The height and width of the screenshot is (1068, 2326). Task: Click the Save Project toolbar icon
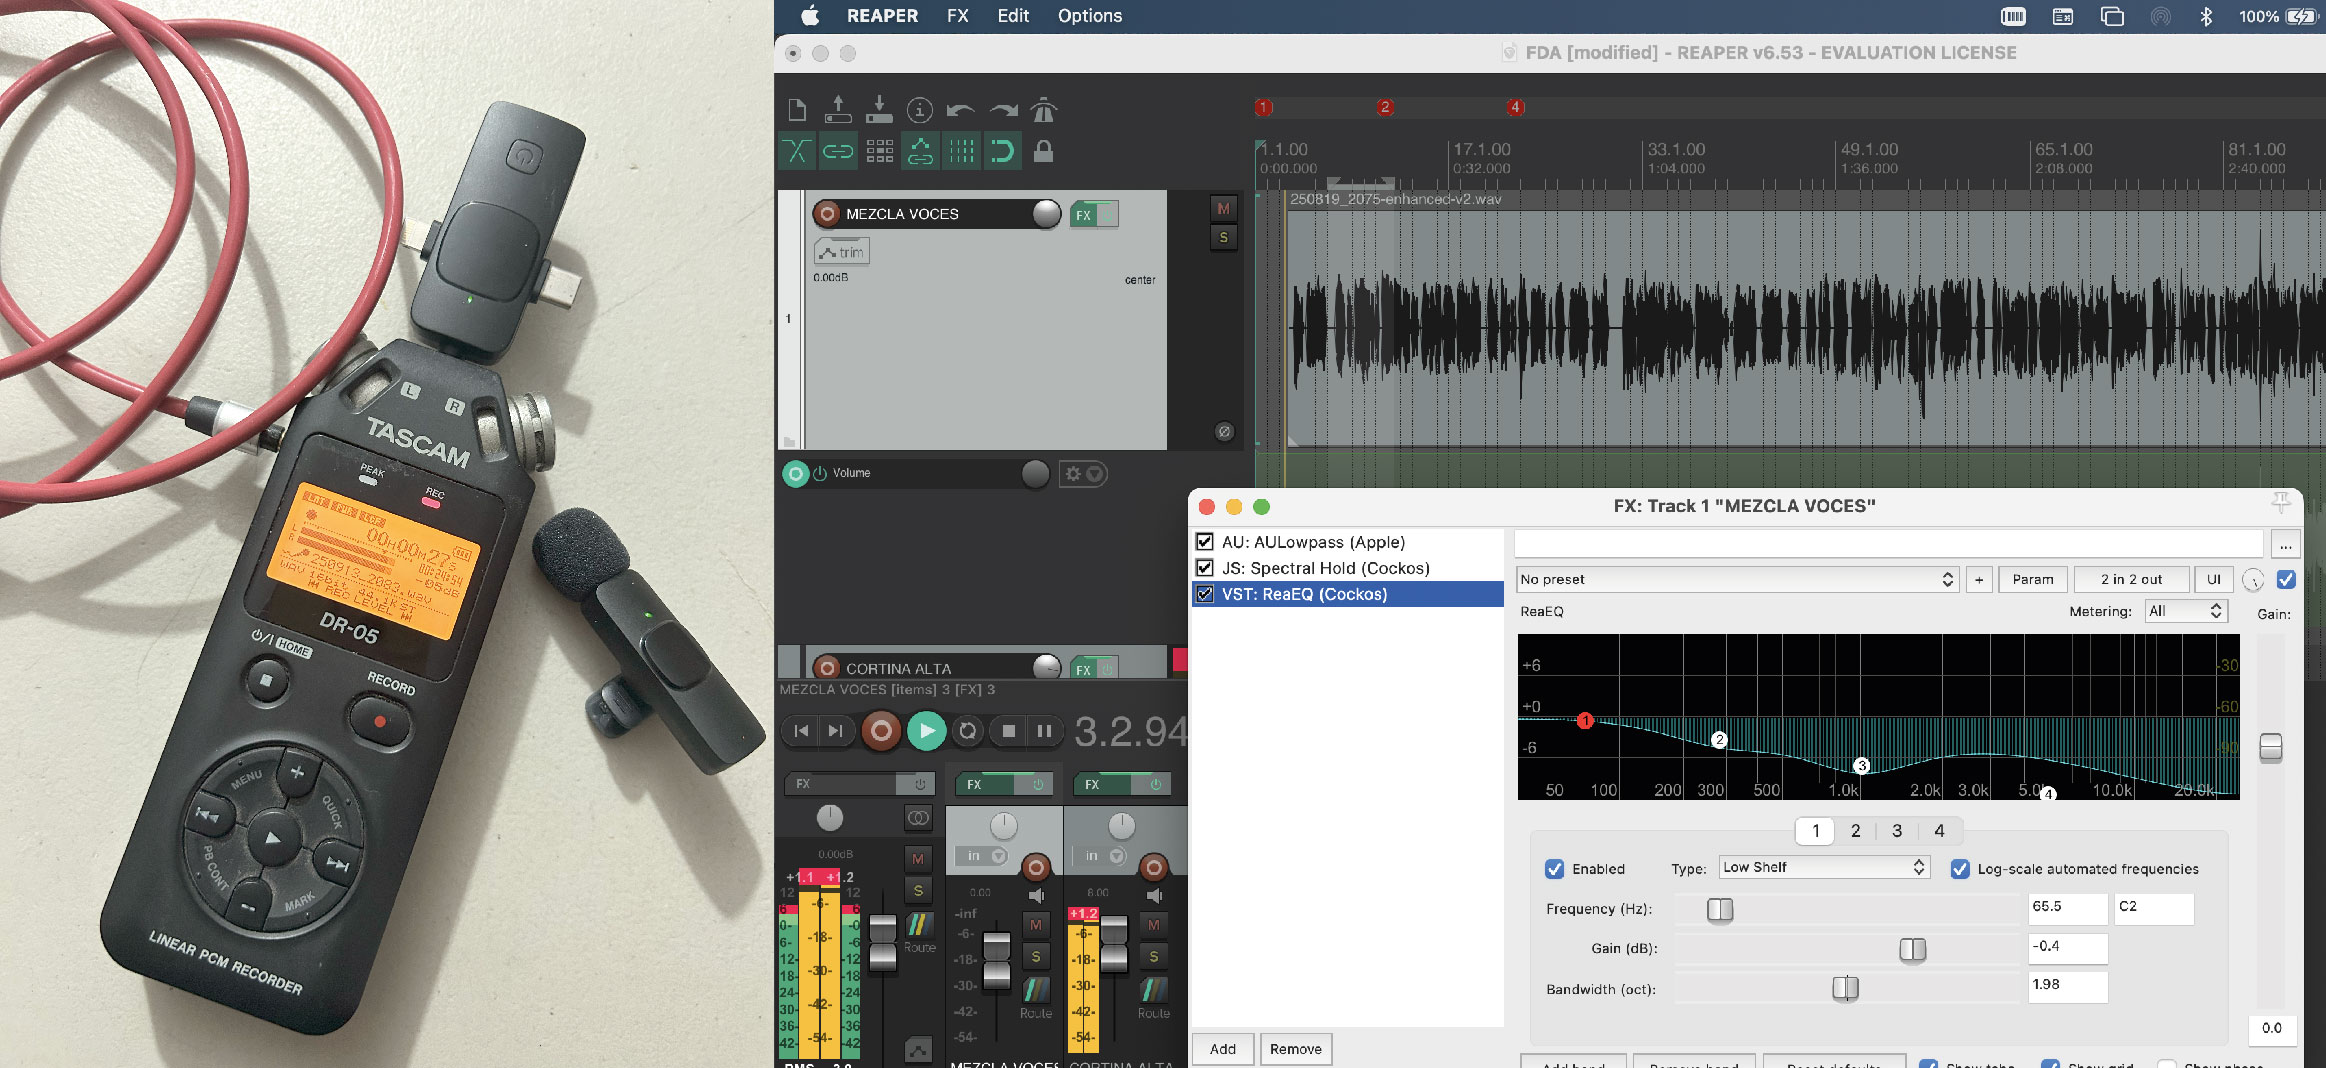tap(879, 110)
